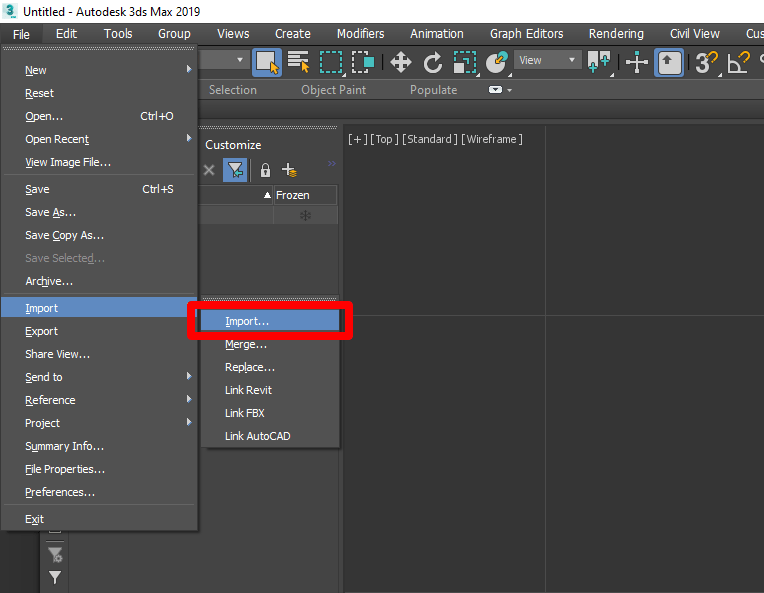Activate the Select and Move tool

pos(401,62)
